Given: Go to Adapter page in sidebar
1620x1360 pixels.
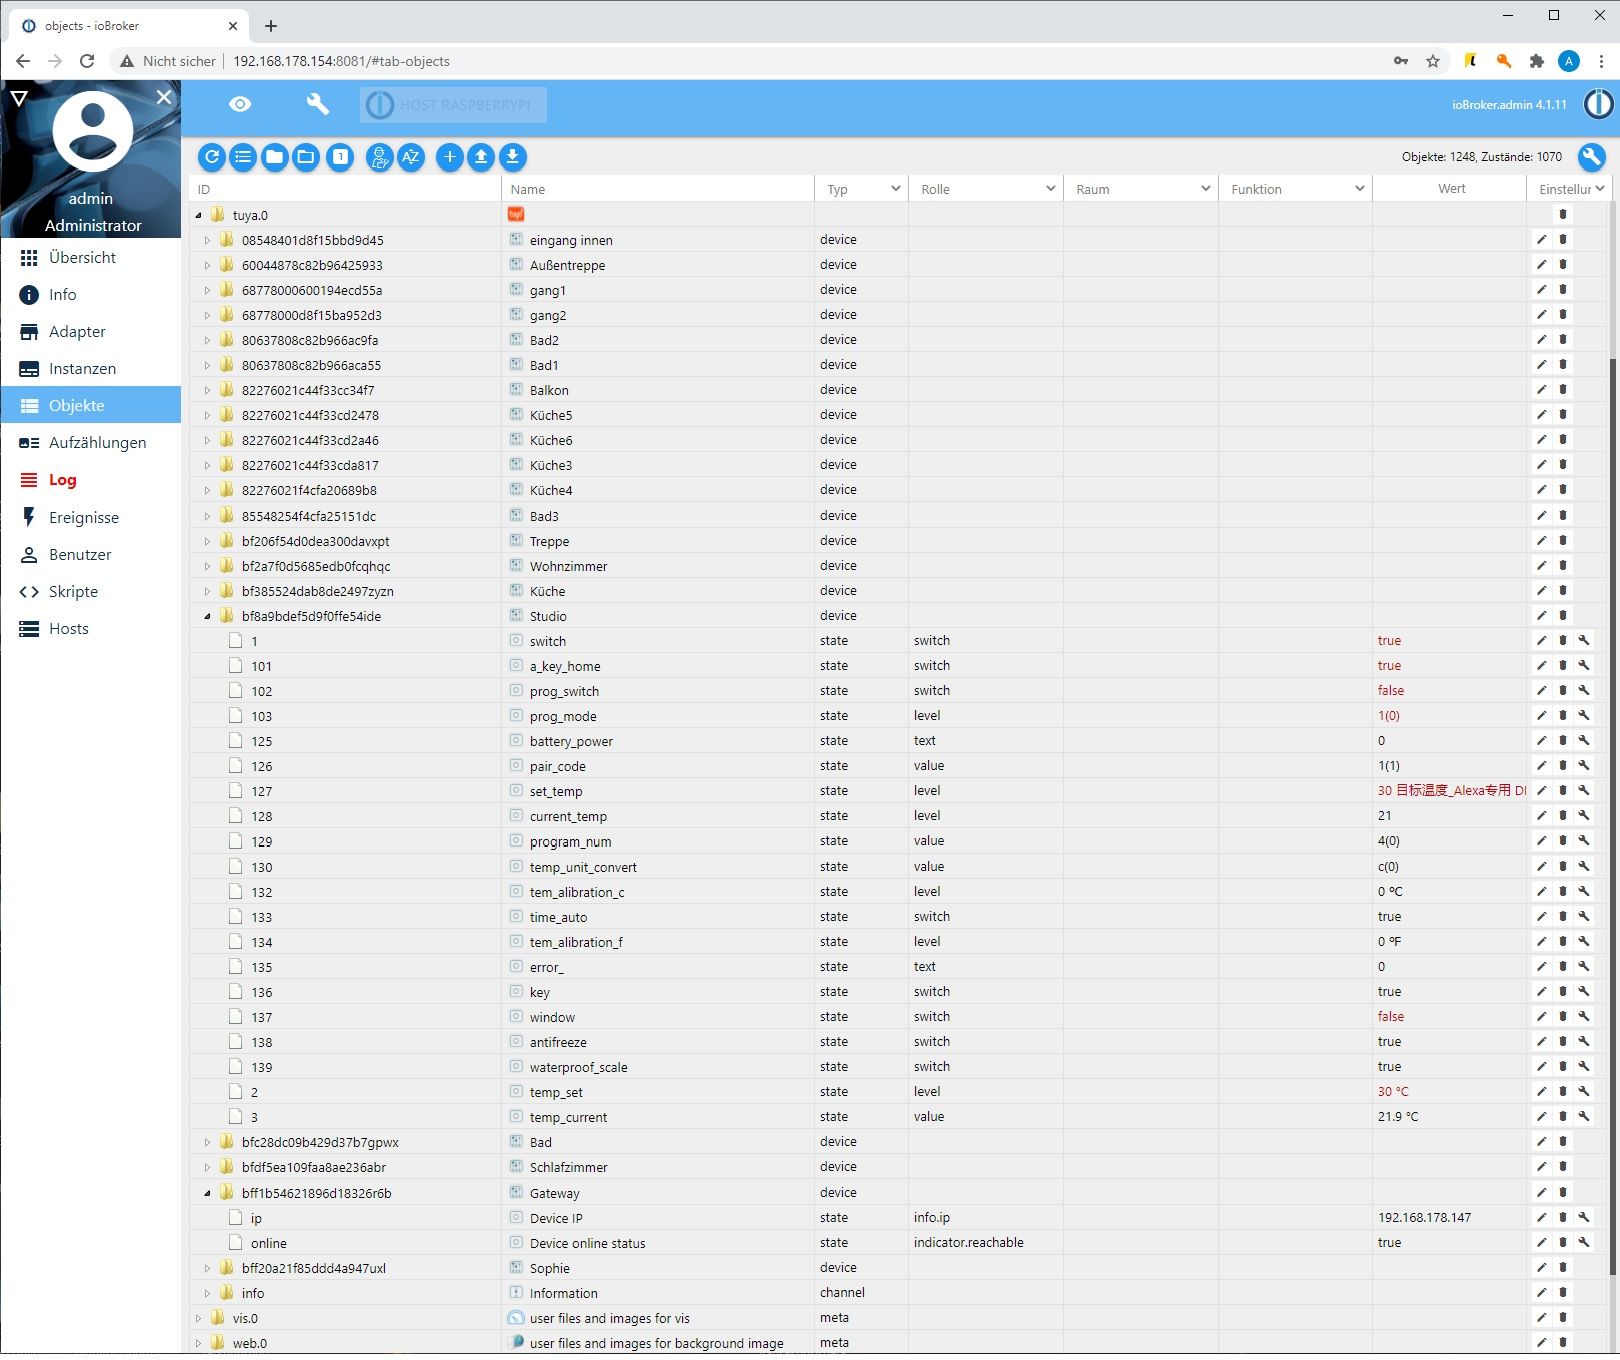Looking at the screenshot, I should 91,332.
